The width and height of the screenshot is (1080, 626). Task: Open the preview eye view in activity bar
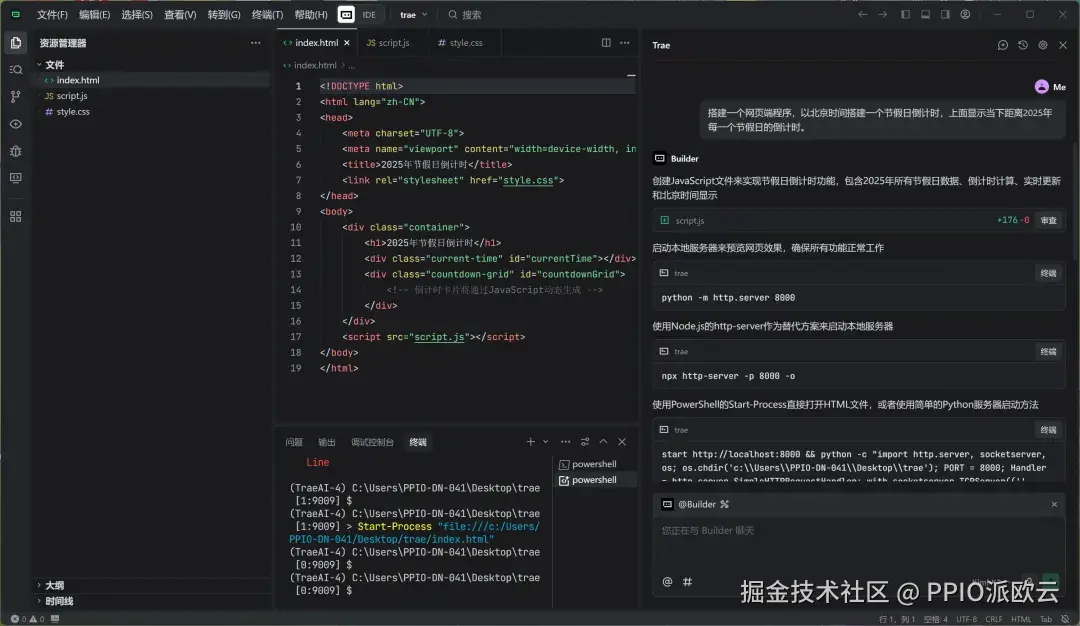point(15,124)
